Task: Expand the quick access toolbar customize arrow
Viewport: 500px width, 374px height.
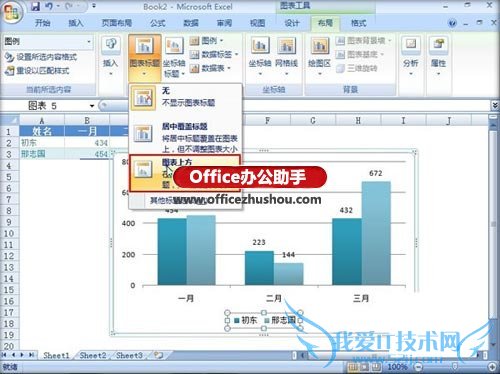Action: [94, 6]
